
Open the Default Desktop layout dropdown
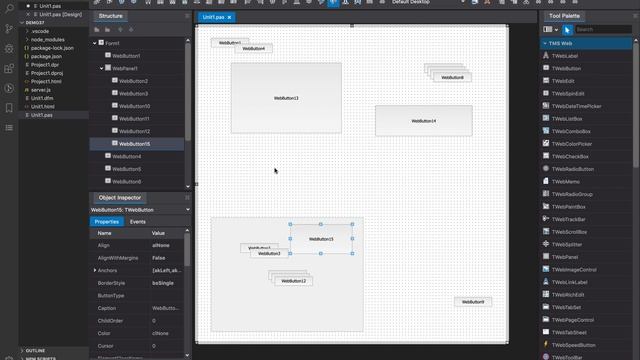pyautogui.click(x=463, y=2)
